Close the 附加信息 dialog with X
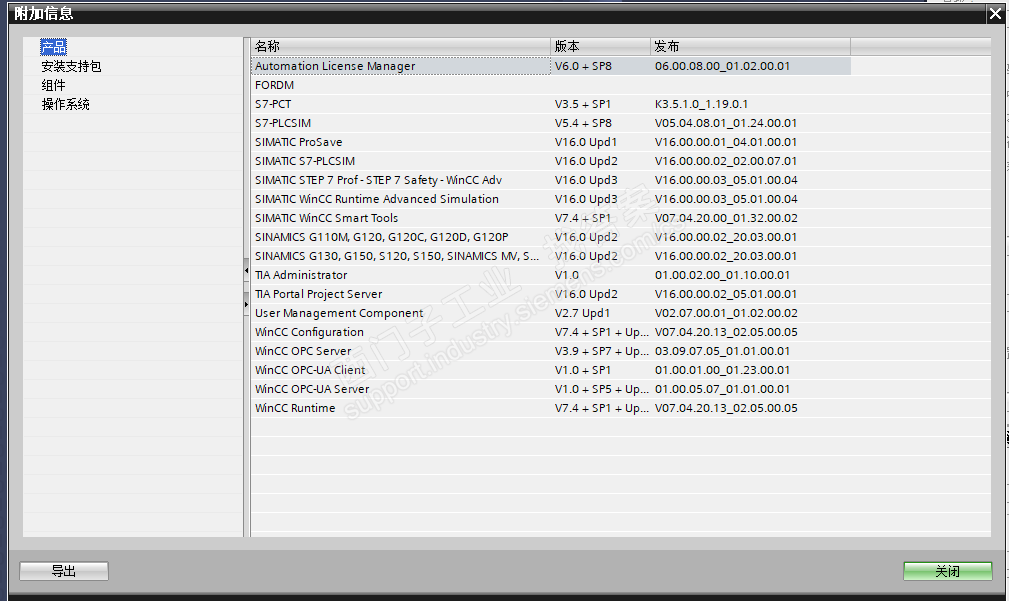This screenshot has height=601, width=1009. click(x=995, y=14)
